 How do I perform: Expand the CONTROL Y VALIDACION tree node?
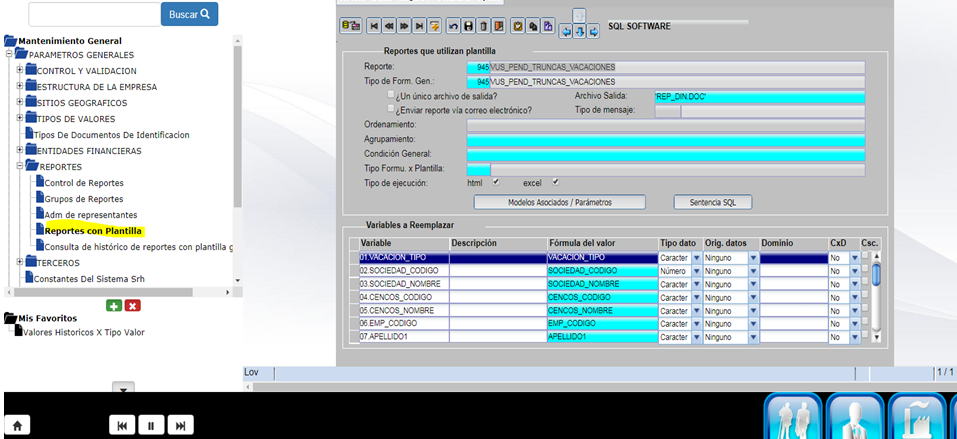[x=19, y=70]
